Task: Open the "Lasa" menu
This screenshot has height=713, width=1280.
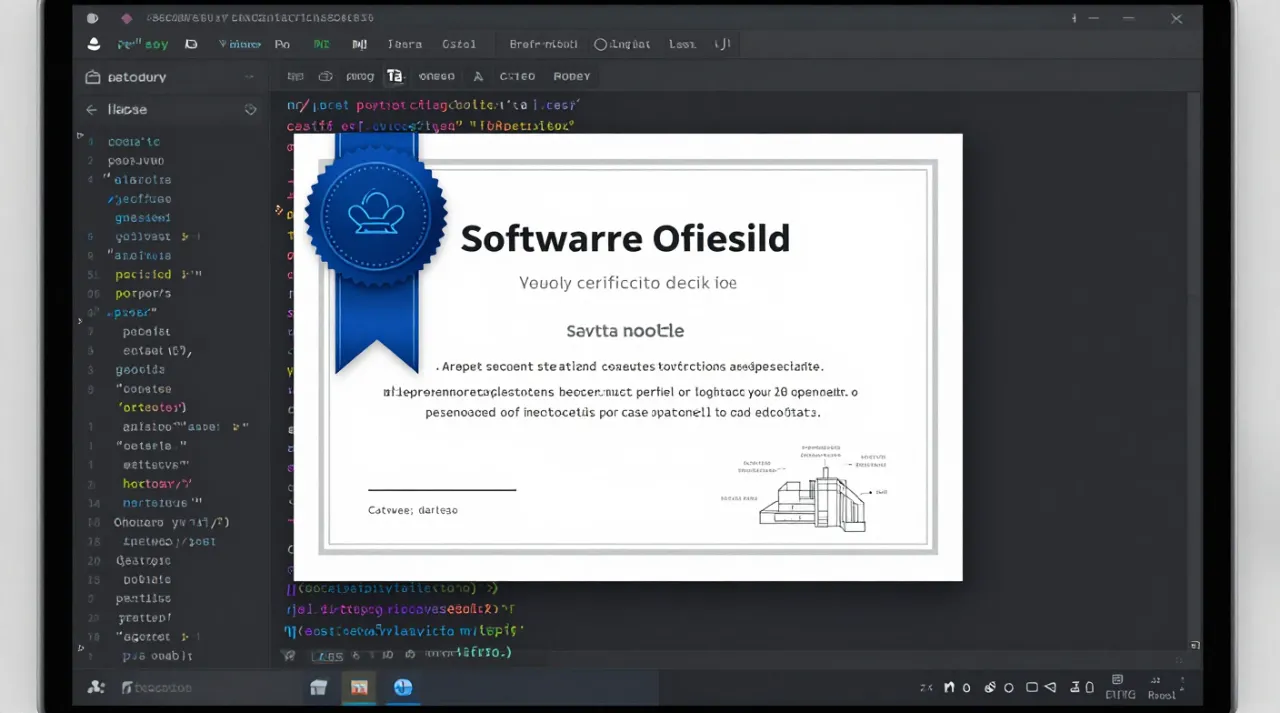Action: [682, 45]
